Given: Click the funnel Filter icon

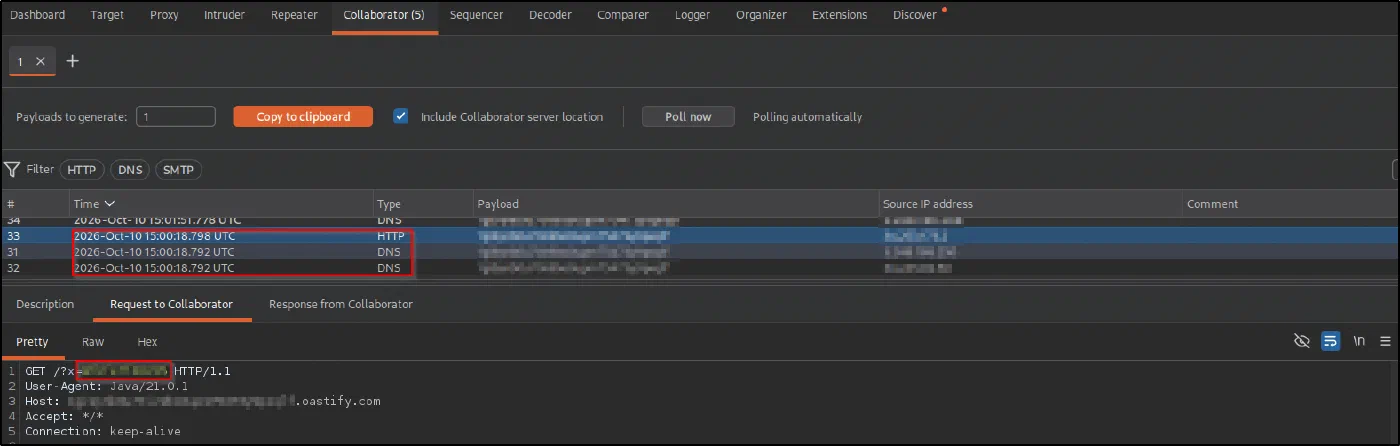Looking at the screenshot, I should [12, 169].
